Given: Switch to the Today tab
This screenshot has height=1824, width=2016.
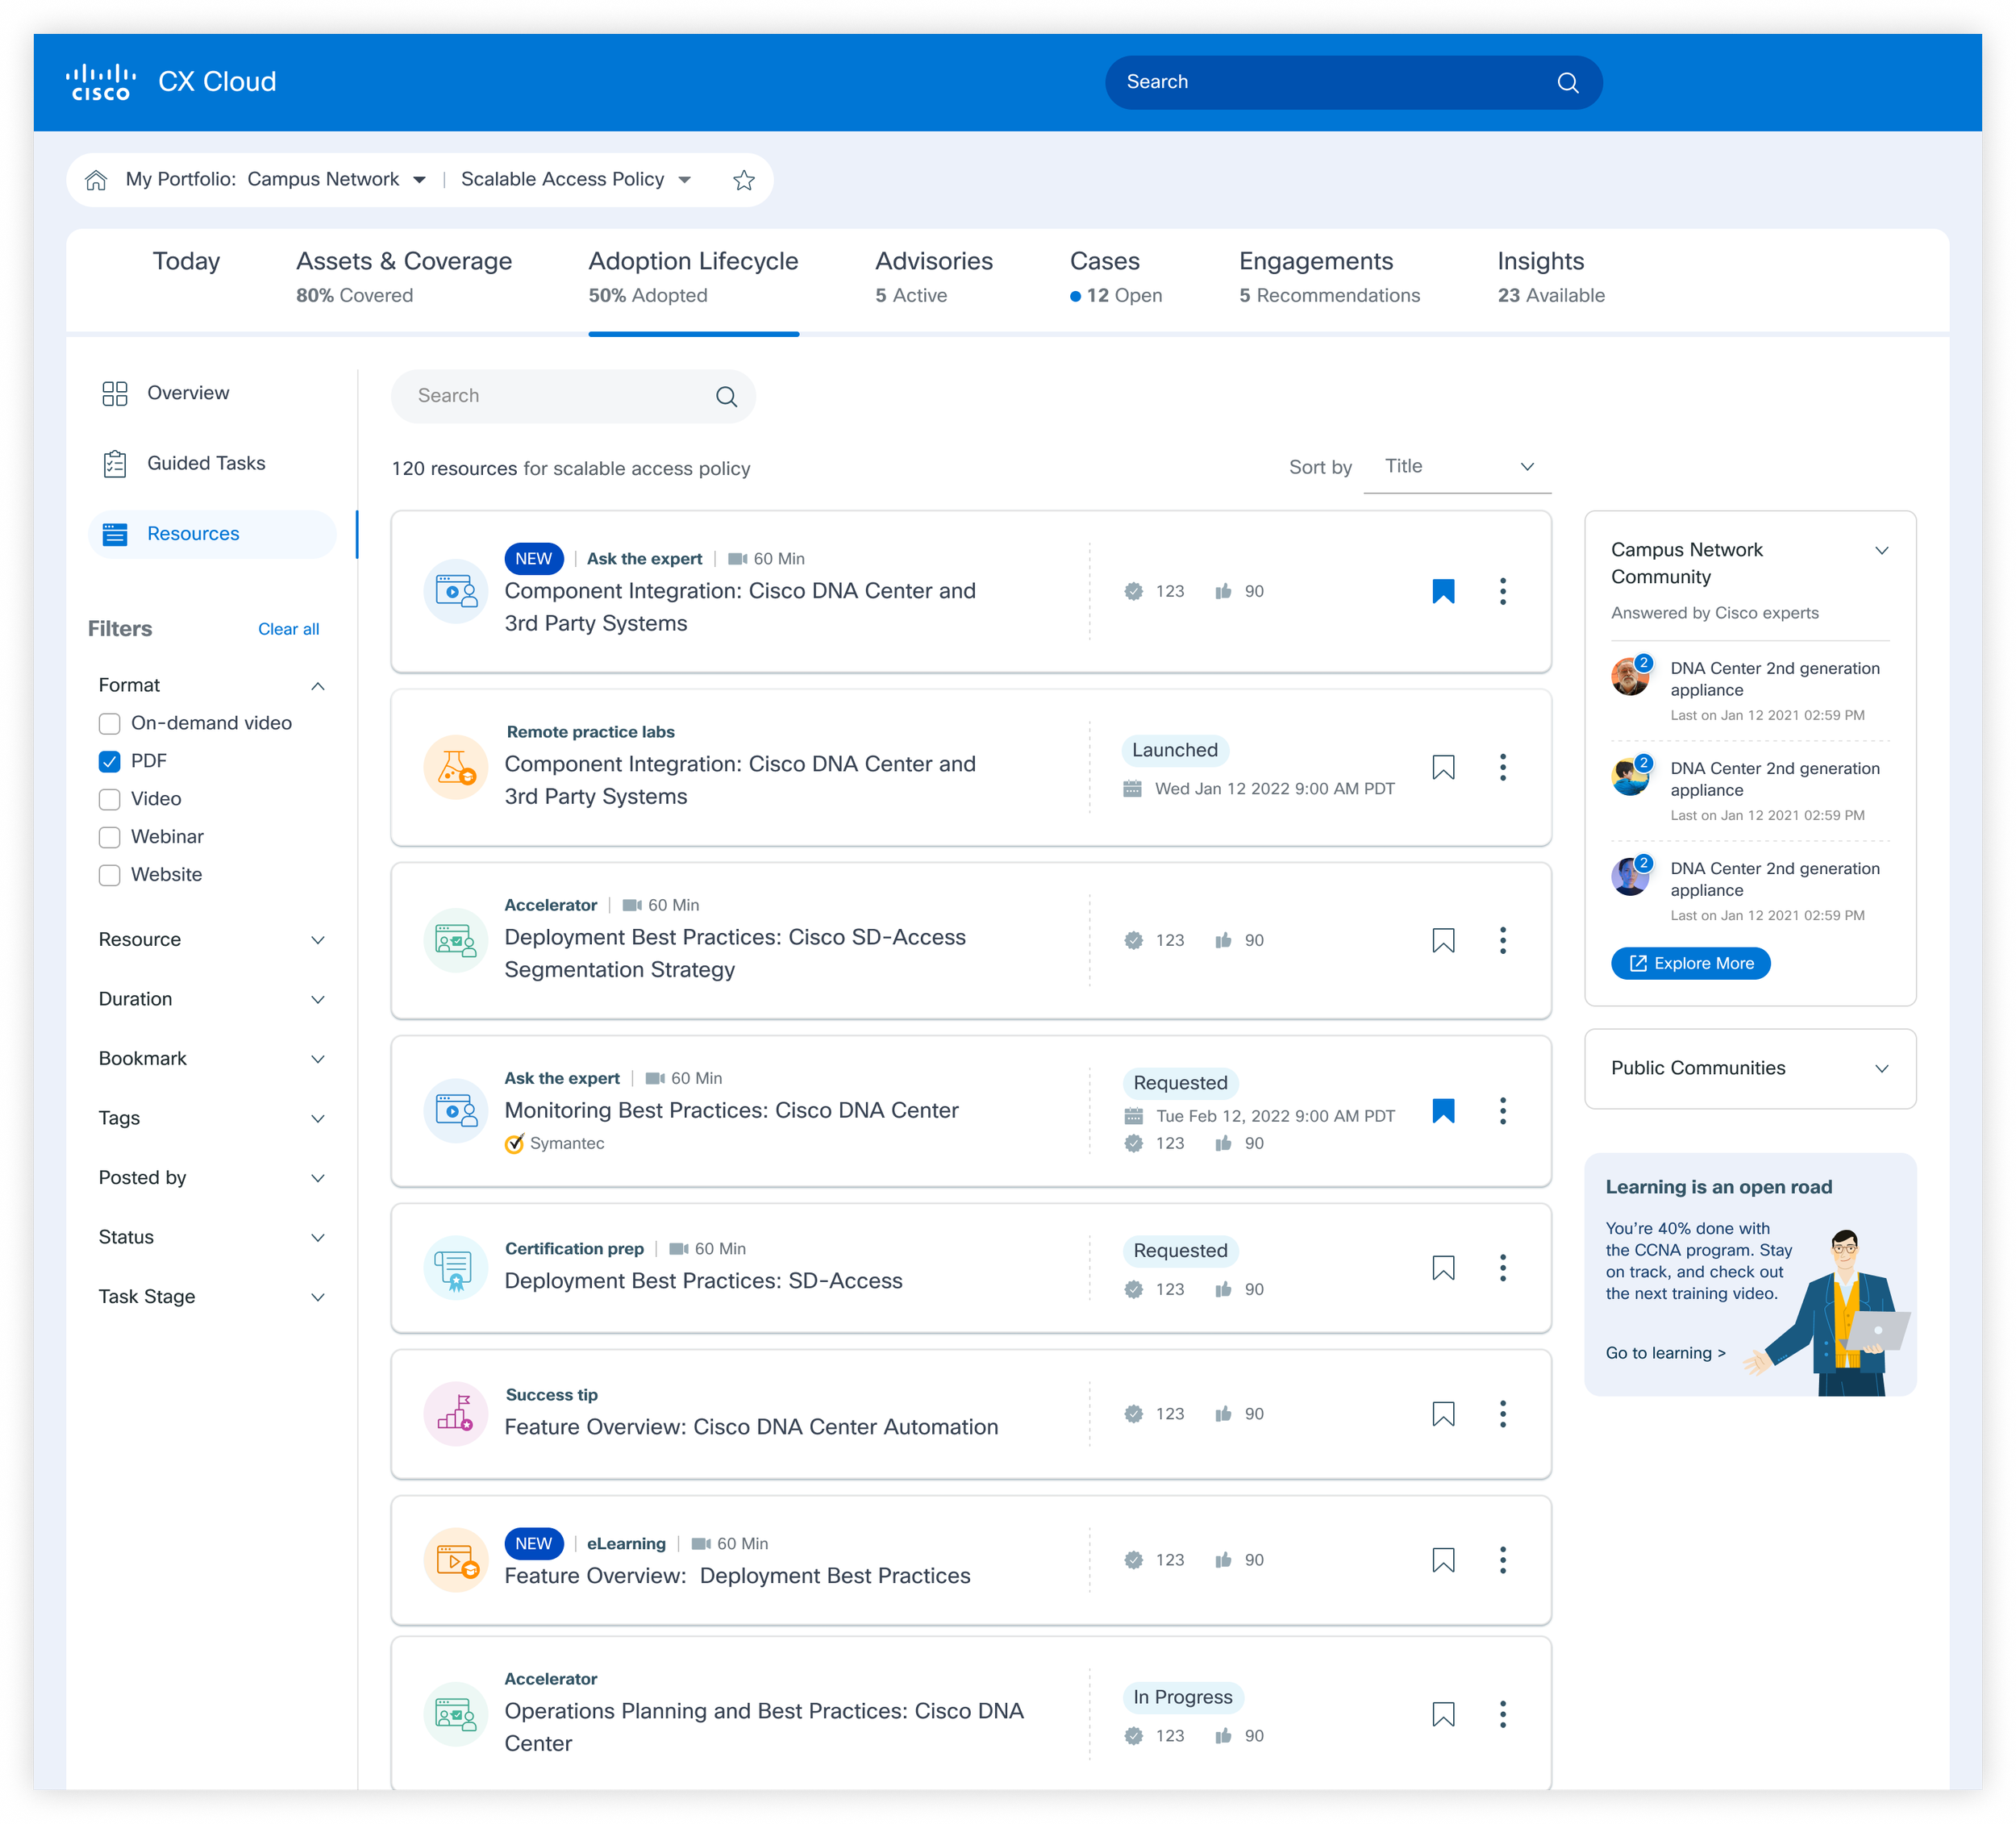Looking at the screenshot, I should click(186, 262).
